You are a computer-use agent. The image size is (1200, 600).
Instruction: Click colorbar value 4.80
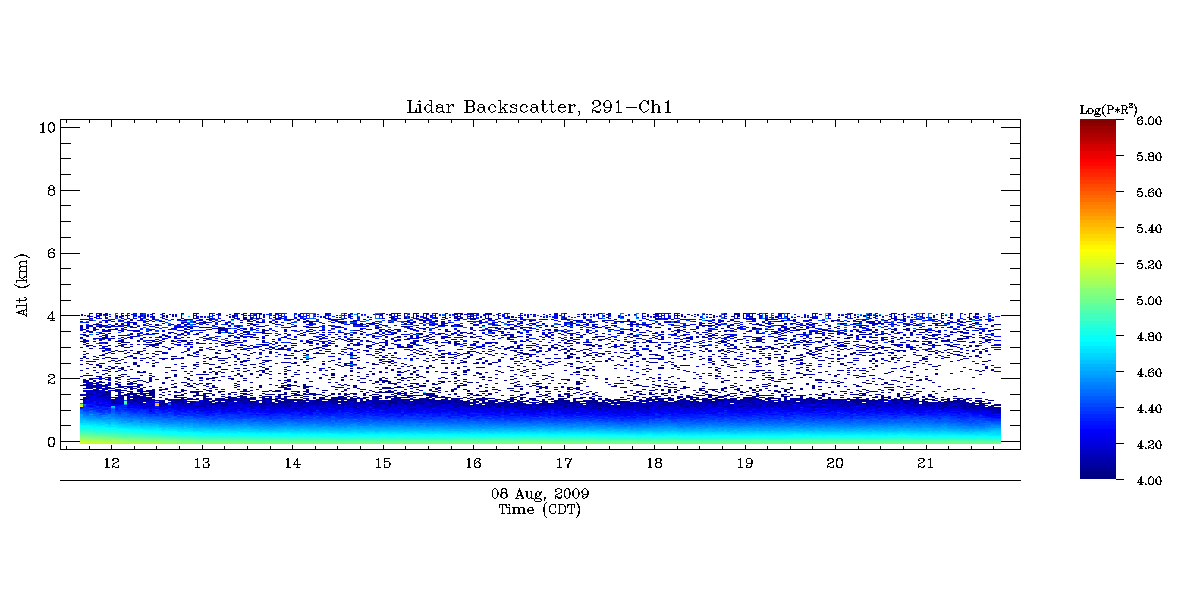click(1147, 337)
